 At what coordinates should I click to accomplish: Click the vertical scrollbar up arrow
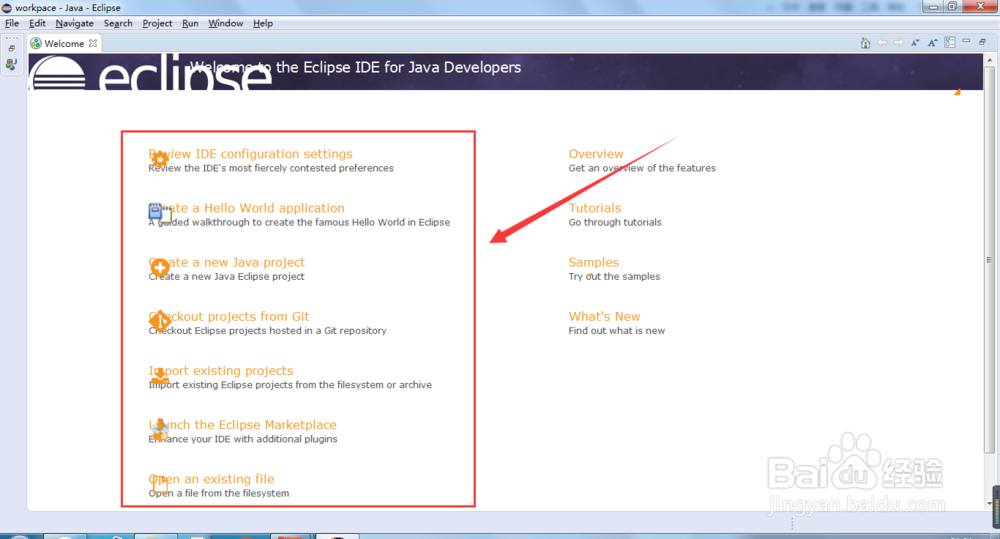989,60
